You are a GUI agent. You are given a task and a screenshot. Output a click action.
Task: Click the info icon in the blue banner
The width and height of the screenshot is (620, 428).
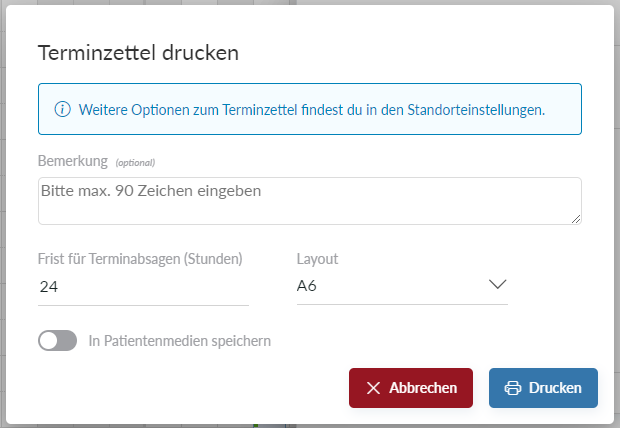(62, 109)
